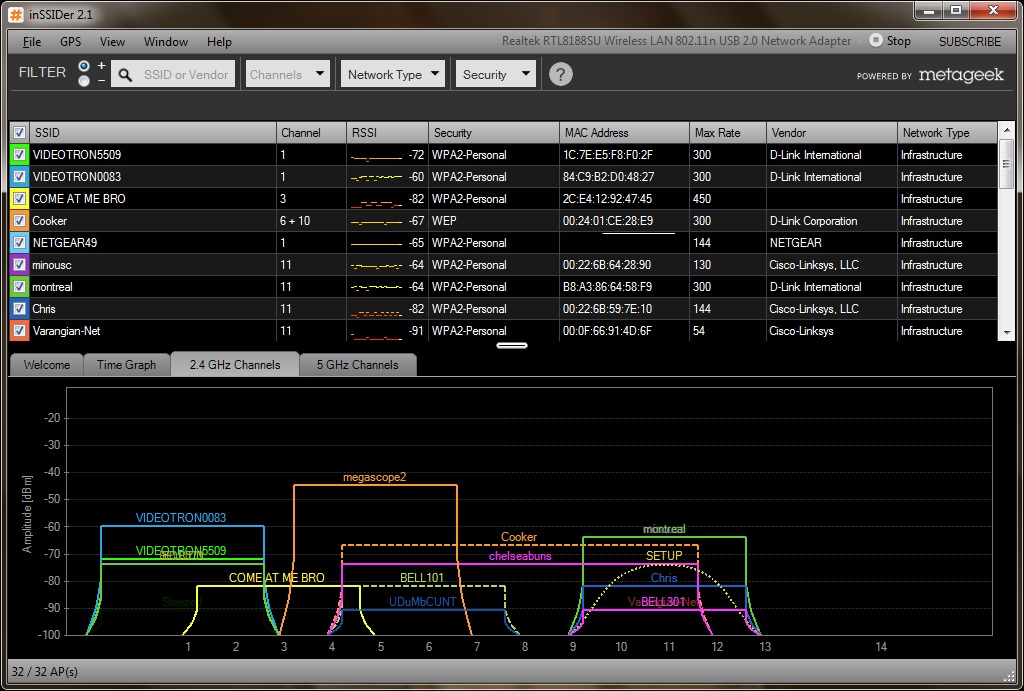Viewport: 1024px width, 691px height.
Task: Click the SSID or Vendor search field
Action: click(186, 74)
